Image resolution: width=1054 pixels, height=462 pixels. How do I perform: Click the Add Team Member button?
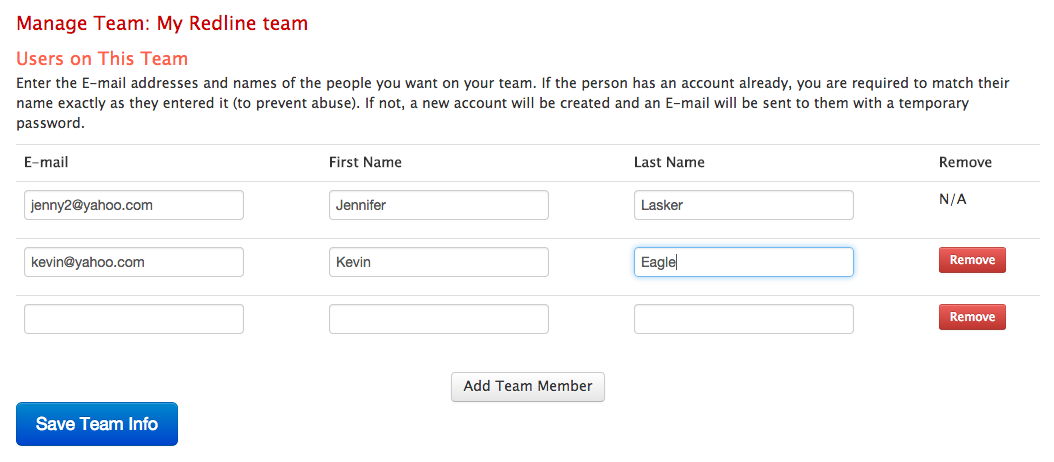528,387
